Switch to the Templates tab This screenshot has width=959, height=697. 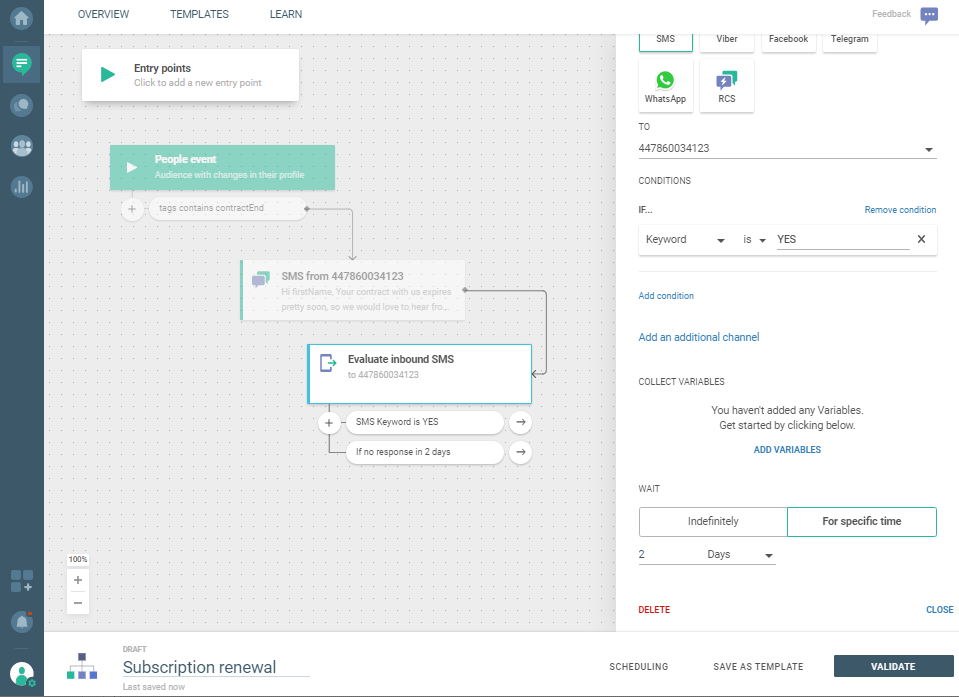tap(199, 15)
